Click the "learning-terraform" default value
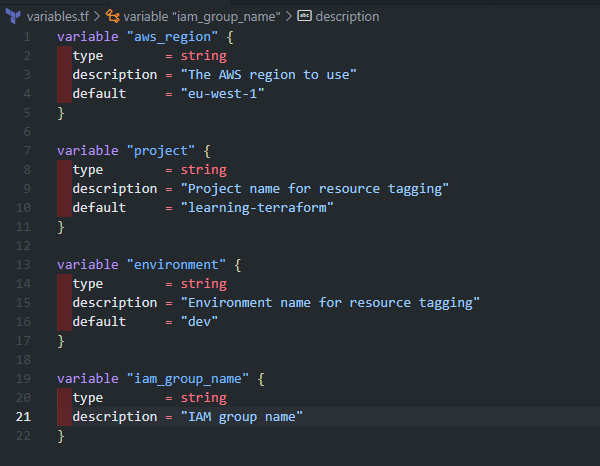 click(257, 208)
